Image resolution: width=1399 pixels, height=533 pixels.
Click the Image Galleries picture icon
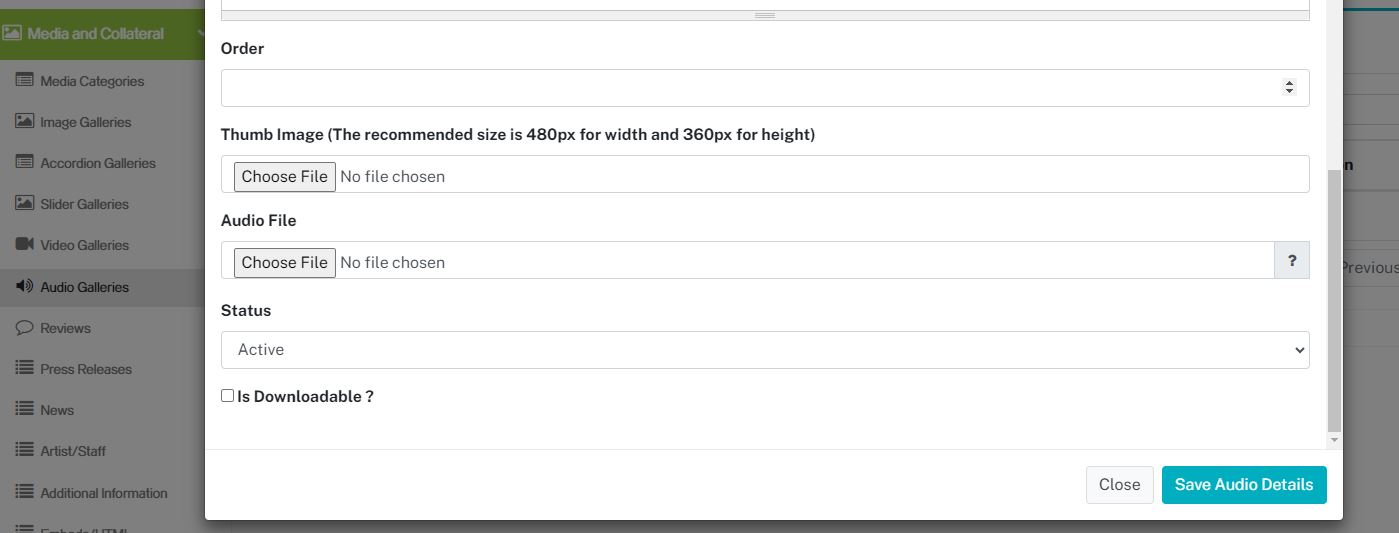coord(24,121)
